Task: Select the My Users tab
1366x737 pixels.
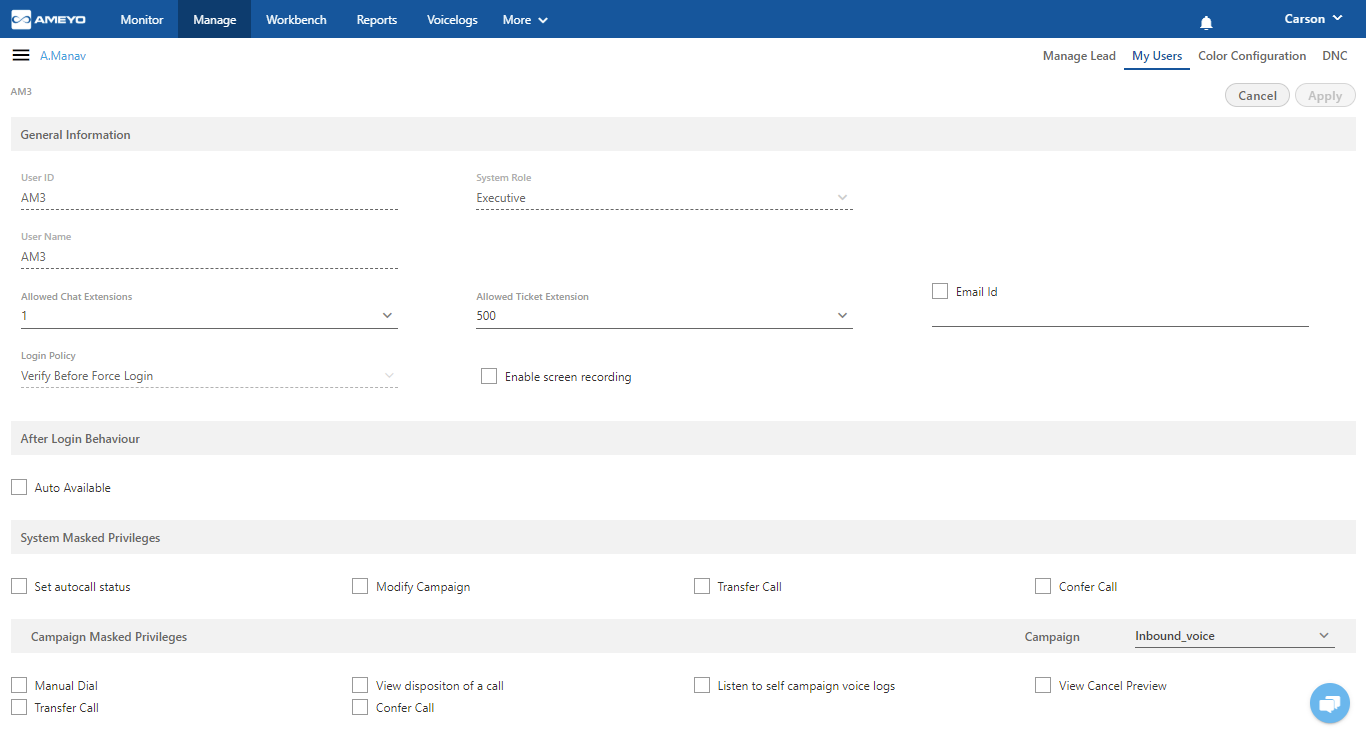Action: tap(1157, 56)
